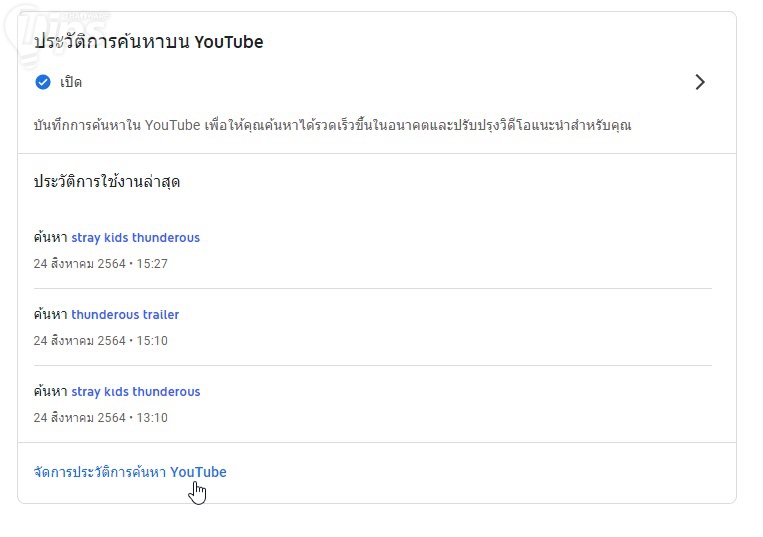
Task: Click ค้นหา label of the 13:10 entry
Action: click(x=50, y=392)
